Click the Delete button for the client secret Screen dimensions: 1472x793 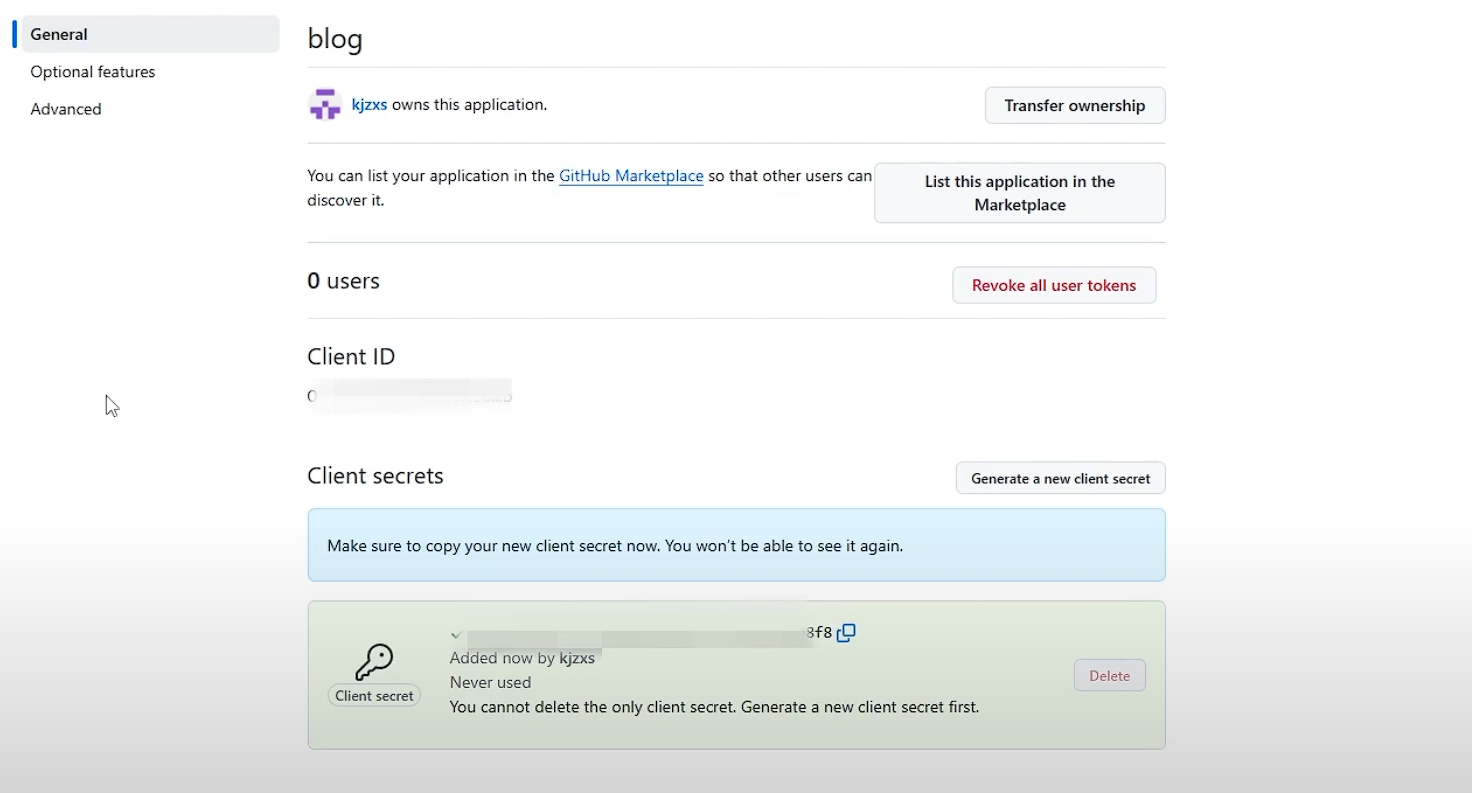tap(1109, 676)
